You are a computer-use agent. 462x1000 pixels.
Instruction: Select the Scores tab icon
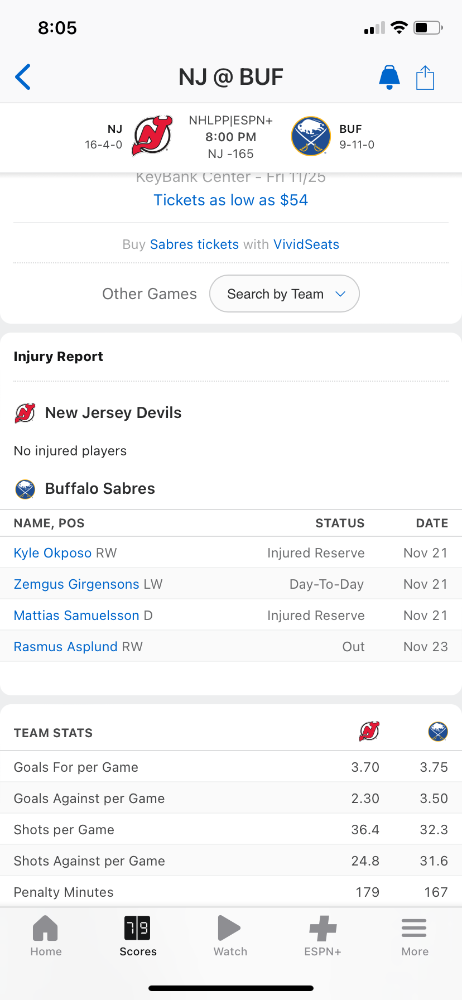click(x=138, y=928)
